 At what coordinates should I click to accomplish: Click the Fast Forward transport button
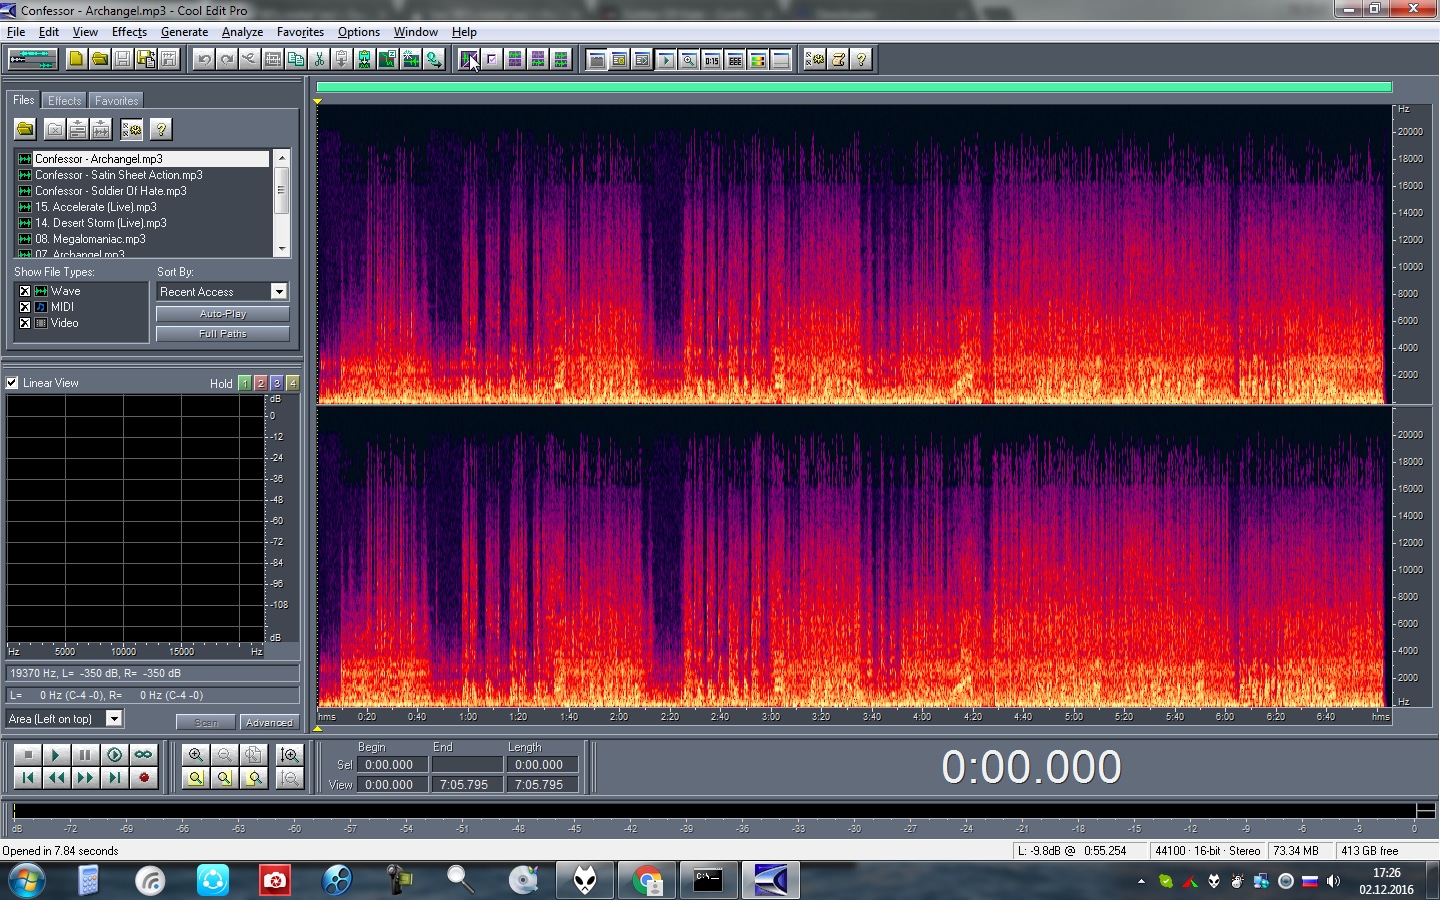[x=85, y=777]
